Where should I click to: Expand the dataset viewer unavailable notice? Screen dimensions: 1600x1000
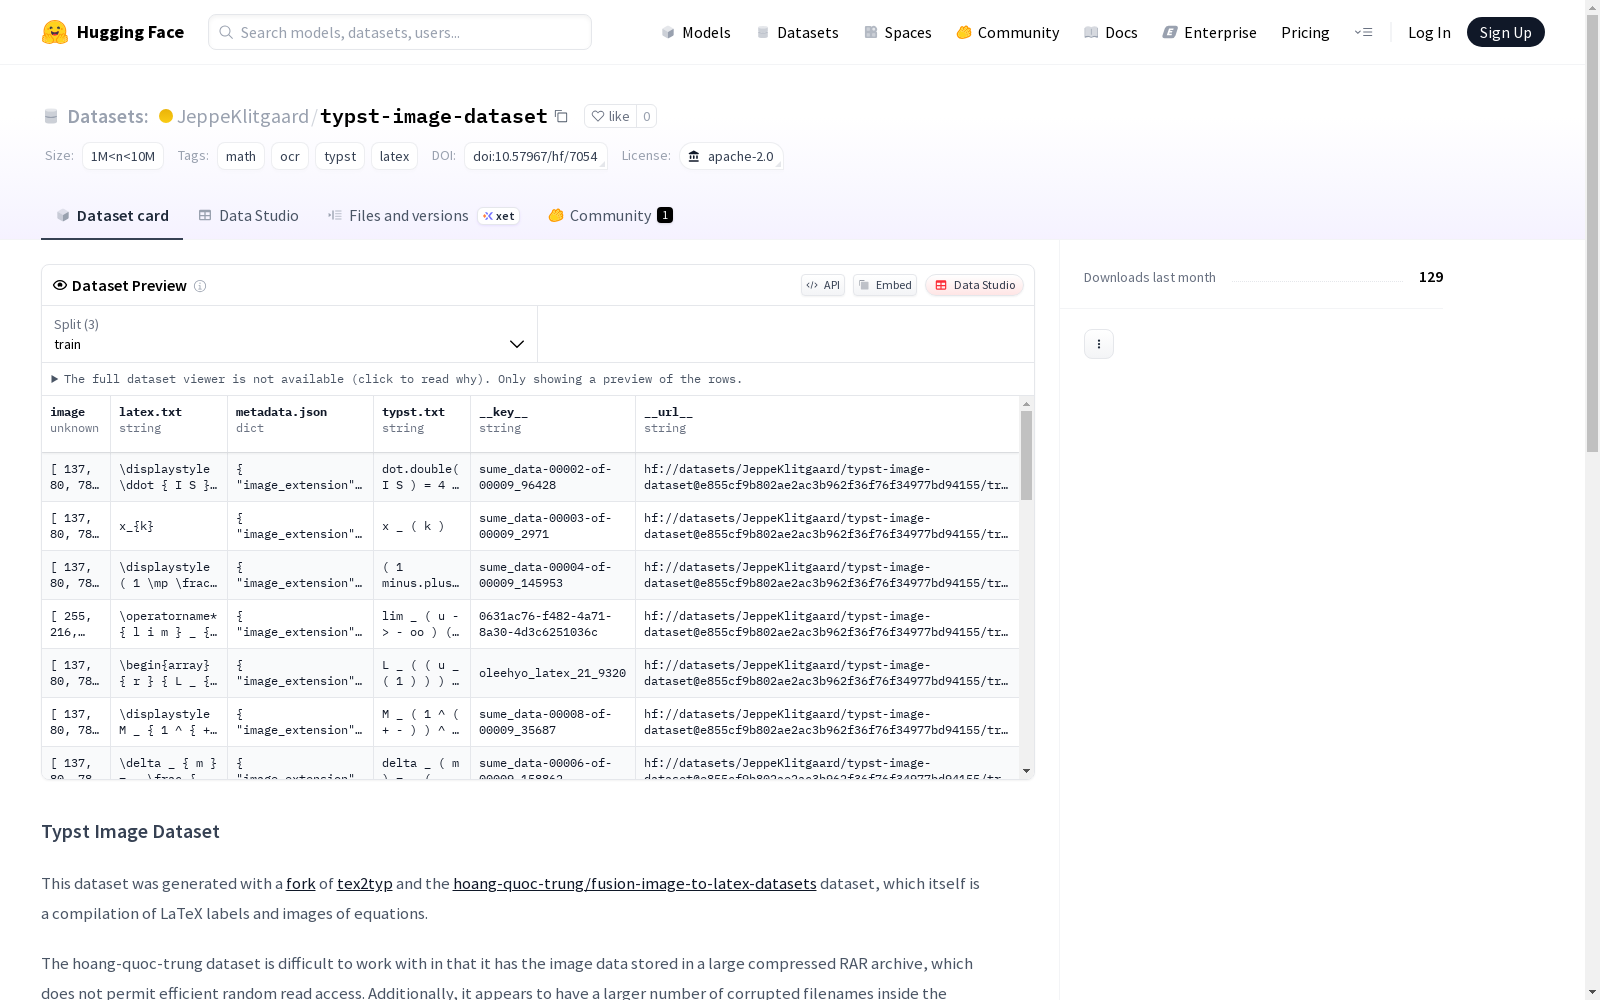398,379
